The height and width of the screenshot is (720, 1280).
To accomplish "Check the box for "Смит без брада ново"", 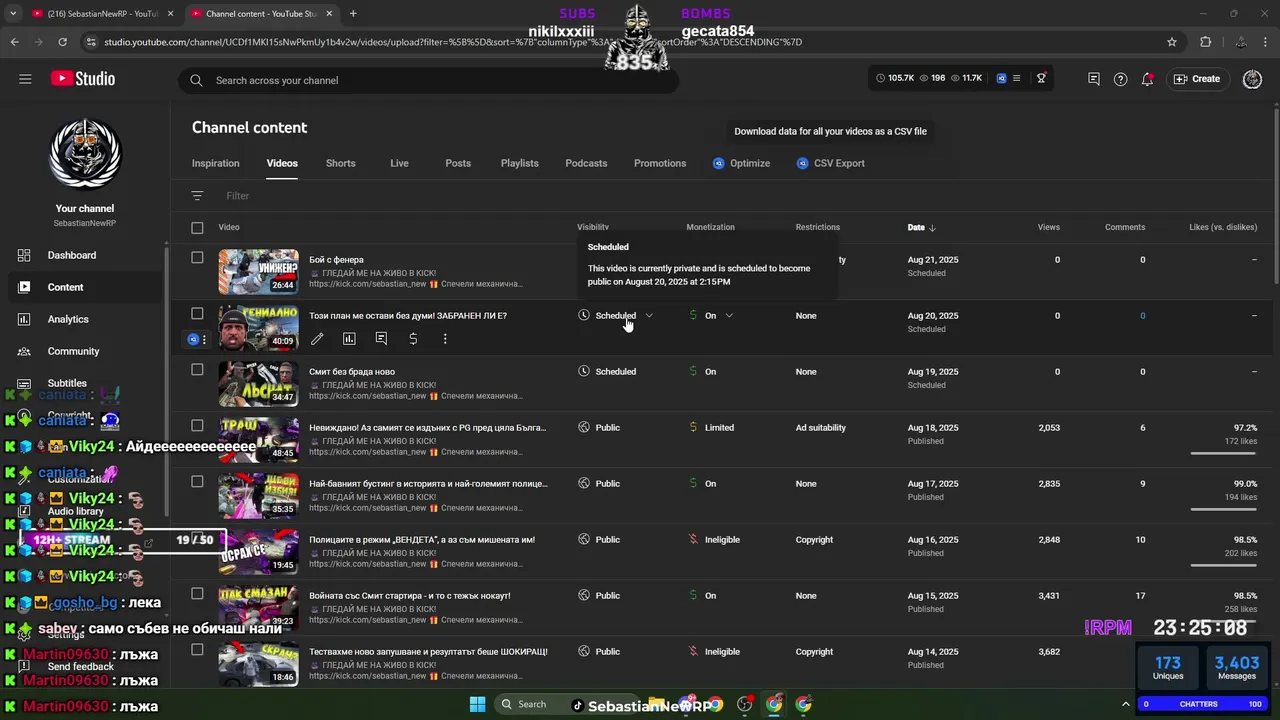I will [197, 369].
